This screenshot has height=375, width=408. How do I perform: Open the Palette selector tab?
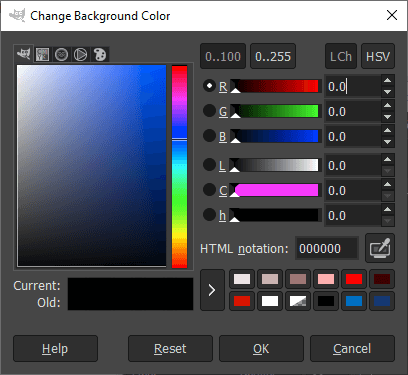pyautogui.click(x=100, y=54)
